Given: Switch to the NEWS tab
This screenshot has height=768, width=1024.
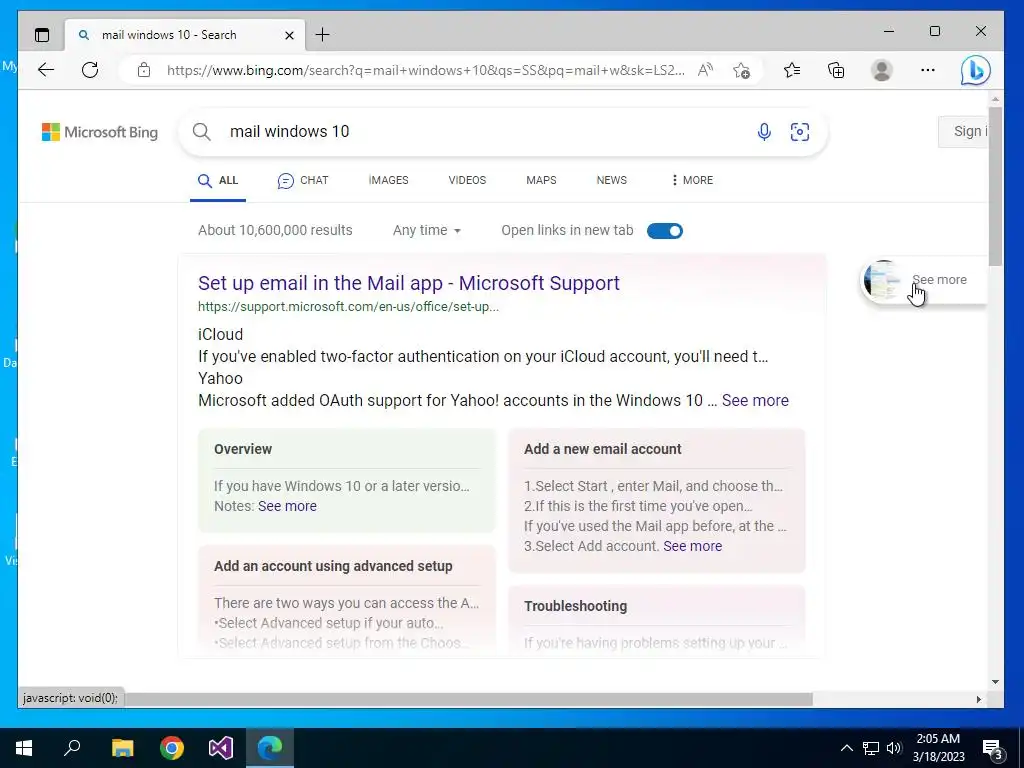Looking at the screenshot, I should (611, 180).
